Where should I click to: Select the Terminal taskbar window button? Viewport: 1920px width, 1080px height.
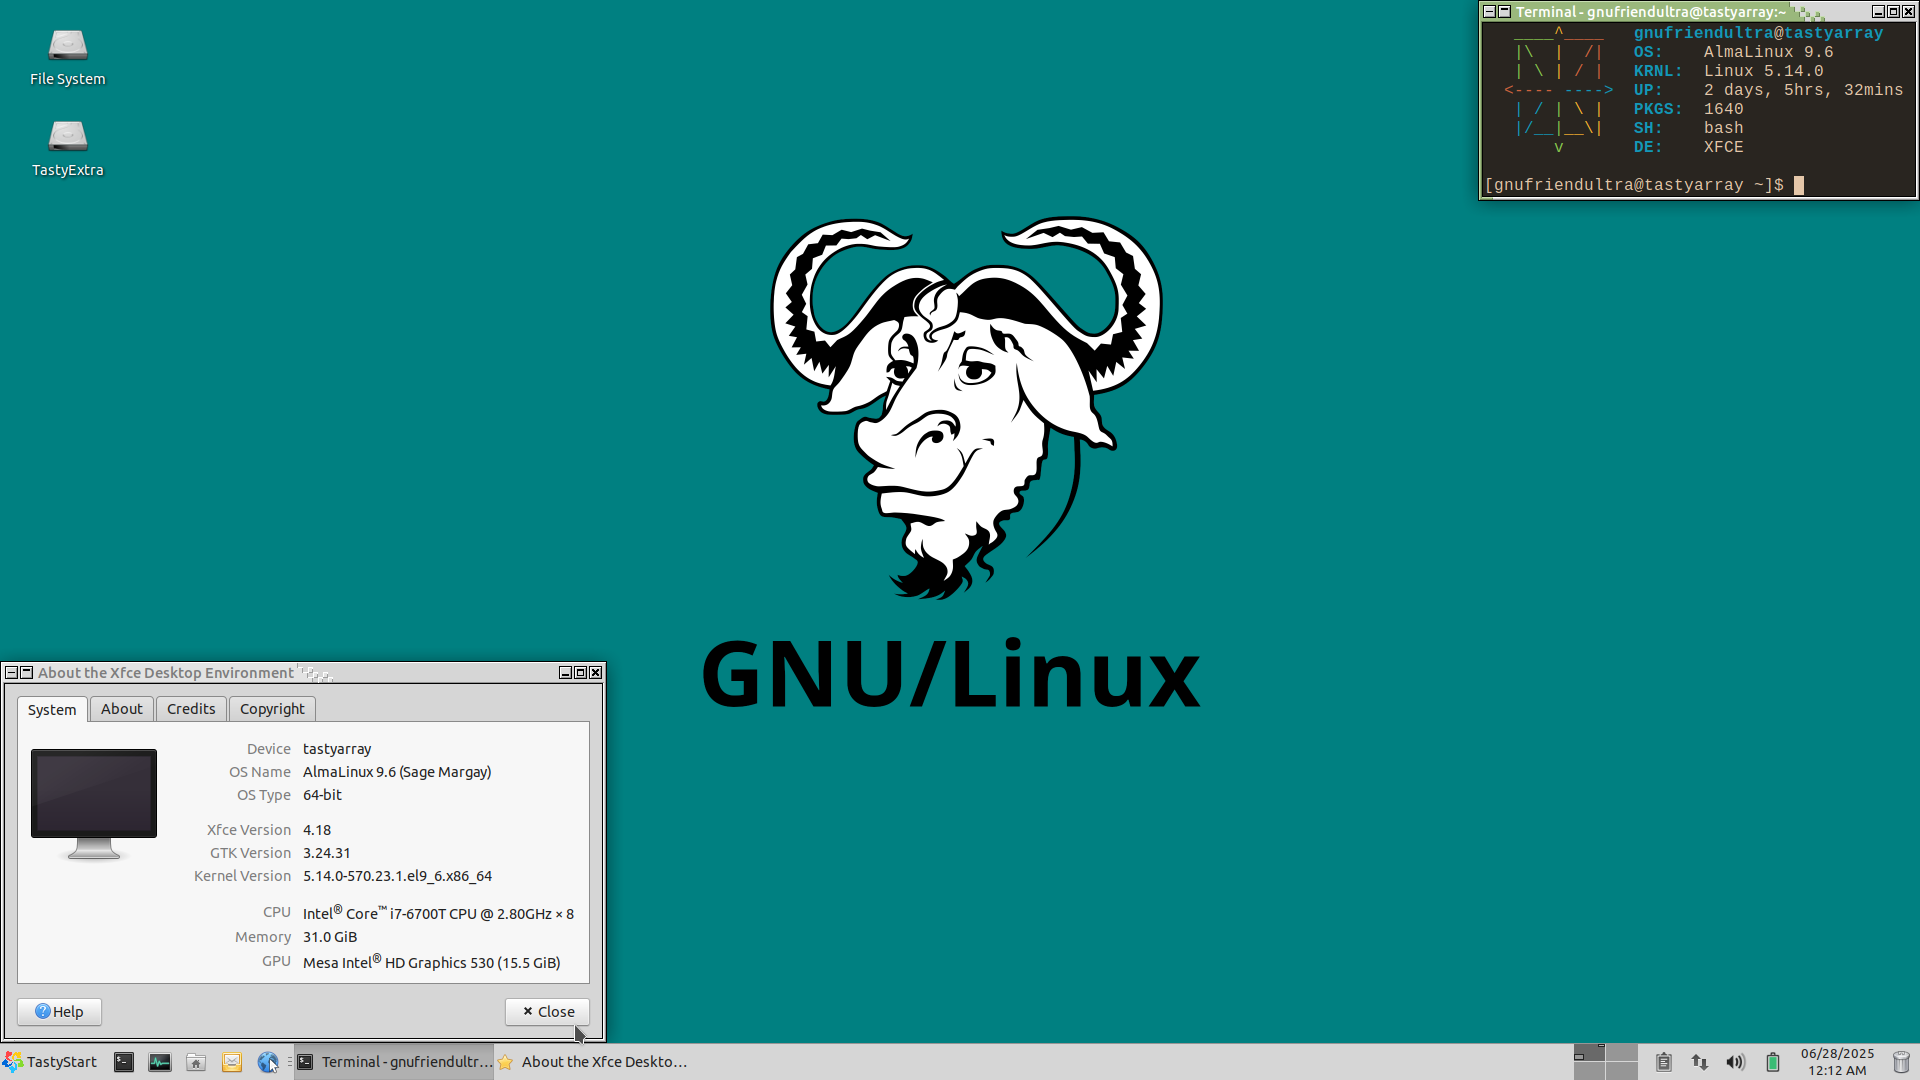click(x=394, y=1062)
